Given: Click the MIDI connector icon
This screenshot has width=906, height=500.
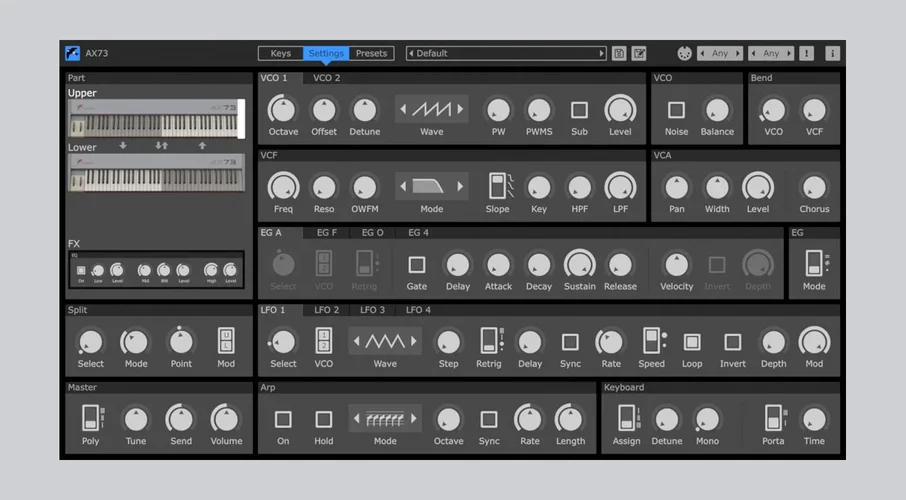Looking at the screenshot, I should coord(685,54).
